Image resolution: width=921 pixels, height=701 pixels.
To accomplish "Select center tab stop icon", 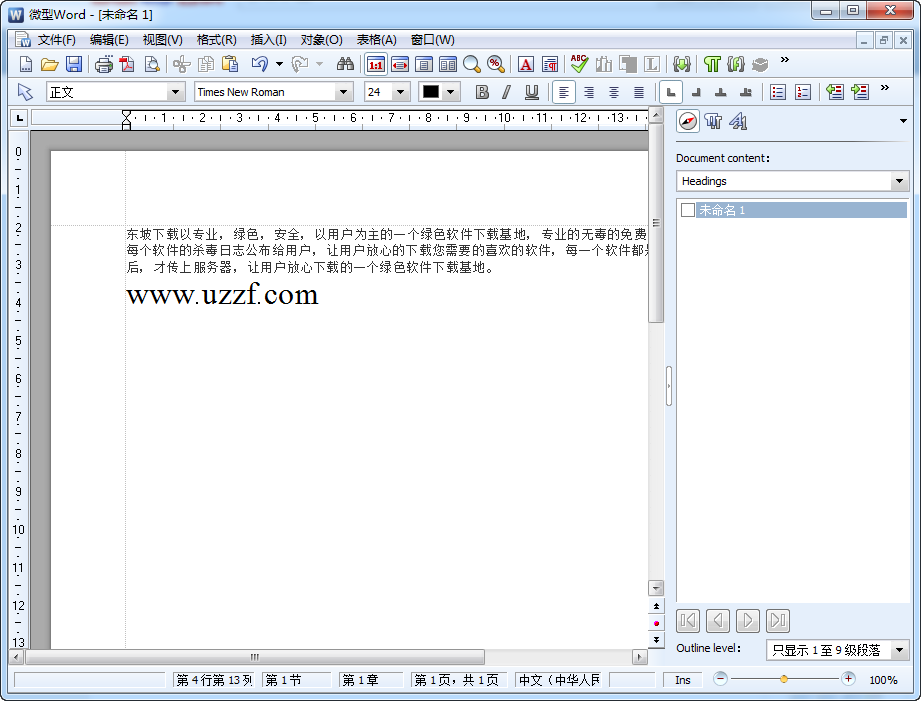I will tap(721, 92).
